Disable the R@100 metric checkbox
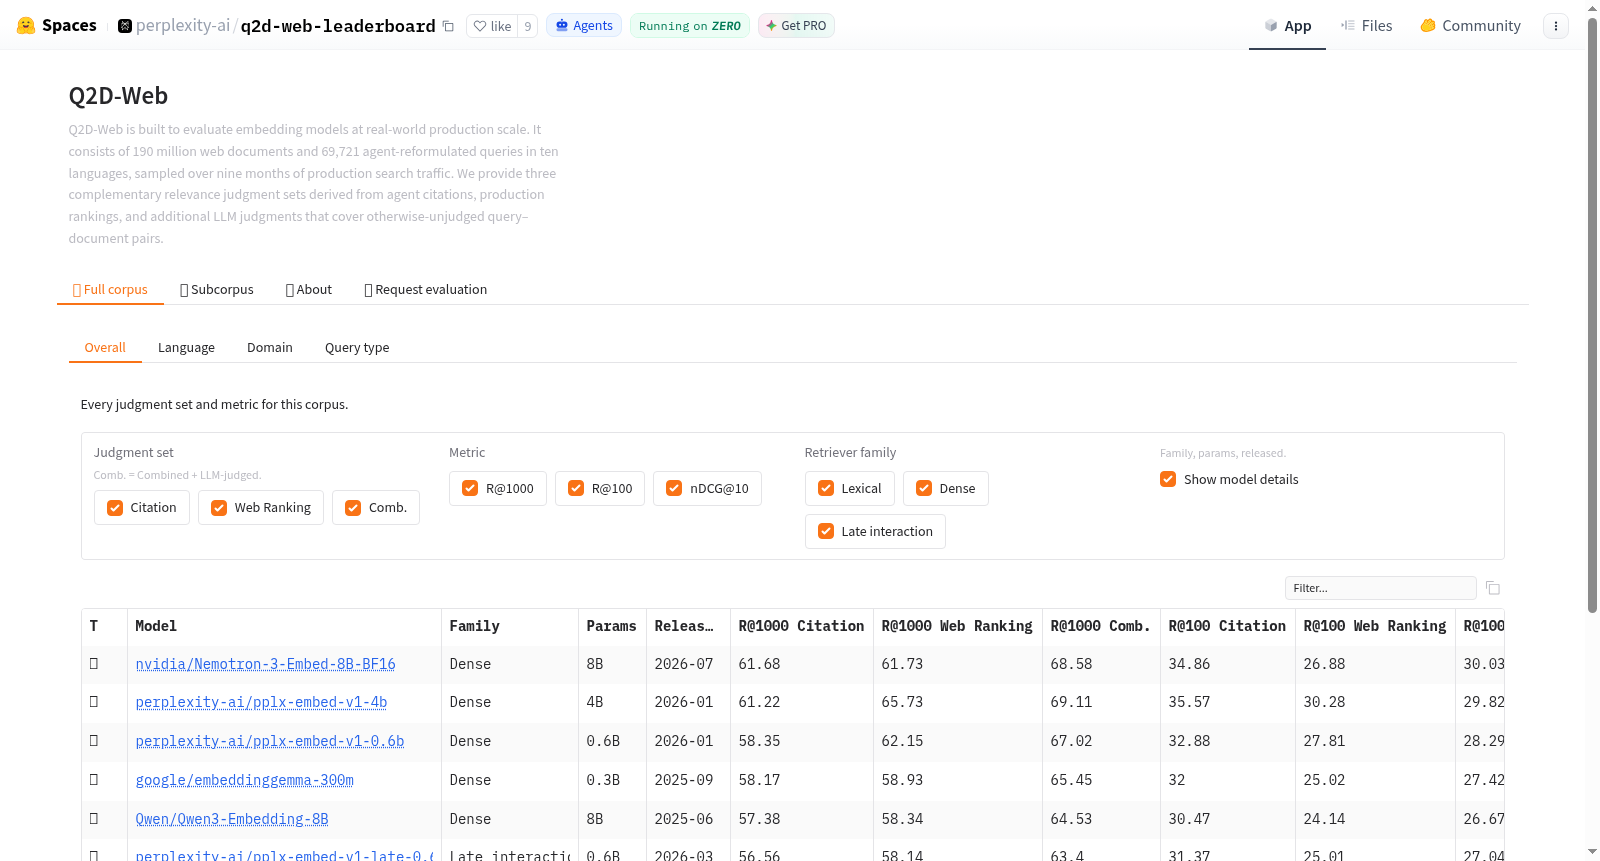The image size is (1600, 861). point(576,489)
